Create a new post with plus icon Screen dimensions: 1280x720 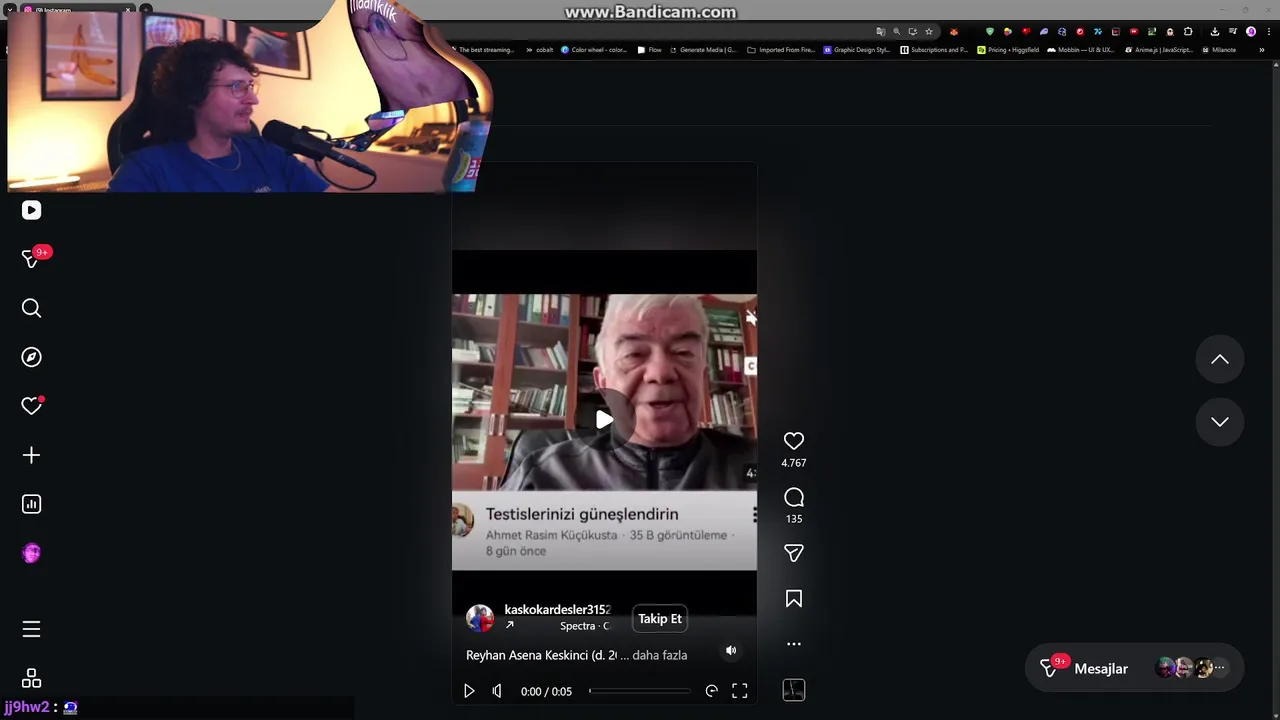tap(31, 455)
